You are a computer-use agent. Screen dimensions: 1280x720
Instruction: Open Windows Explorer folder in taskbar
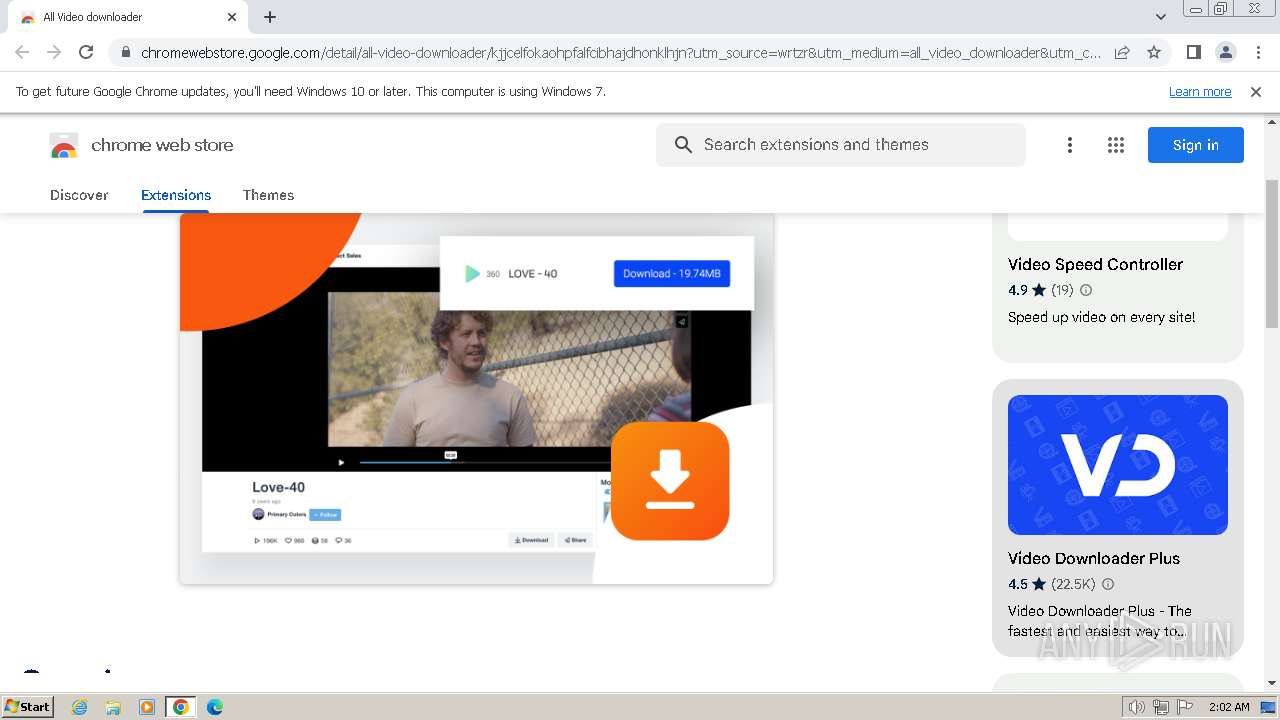tap(113, 707)
